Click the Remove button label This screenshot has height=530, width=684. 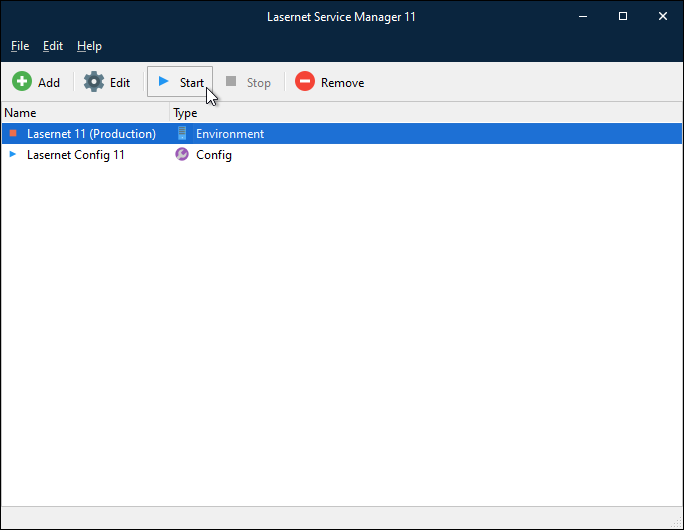point(342,83)
